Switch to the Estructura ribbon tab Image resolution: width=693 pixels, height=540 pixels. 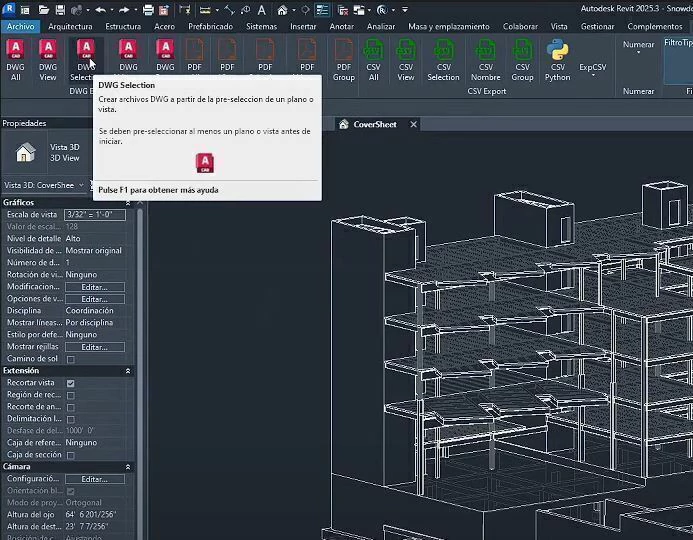123,27
